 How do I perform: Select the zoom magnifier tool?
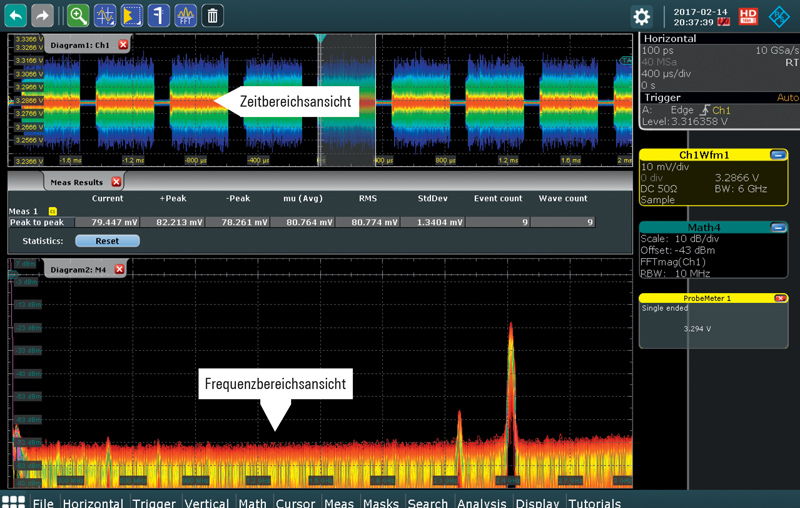78,16
